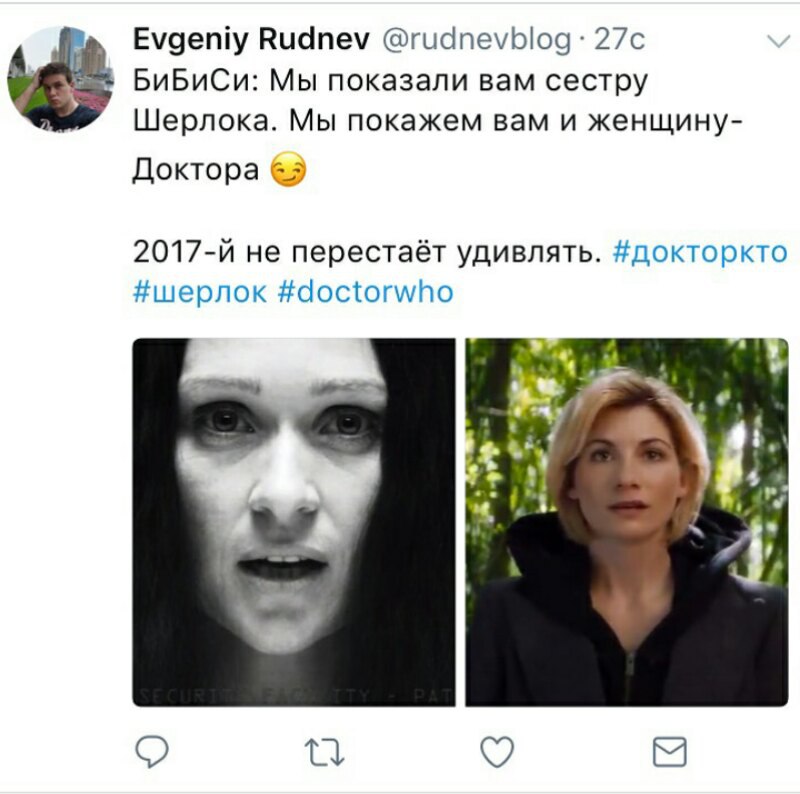Share the tweet via envelope message icon
This screenshot has width=800, height=794.
click(669, 752)
